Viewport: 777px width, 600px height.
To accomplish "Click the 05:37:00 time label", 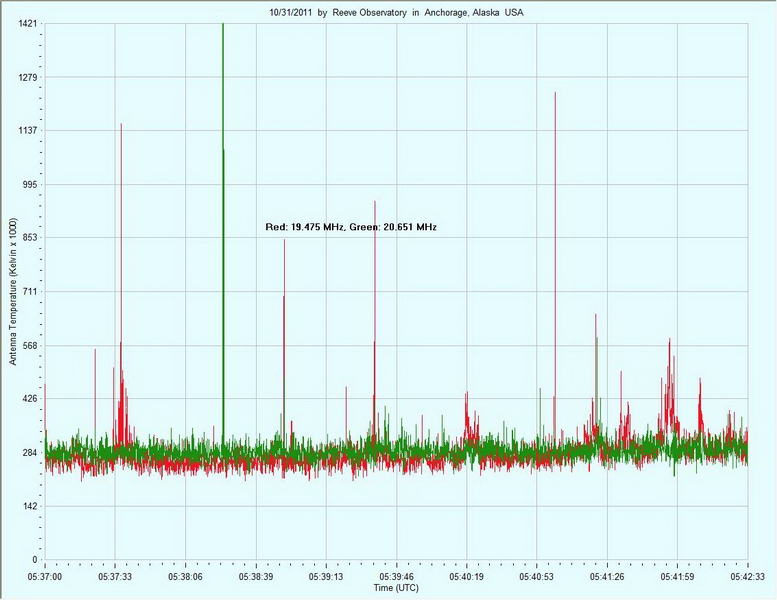I will [x=45, y=577].
